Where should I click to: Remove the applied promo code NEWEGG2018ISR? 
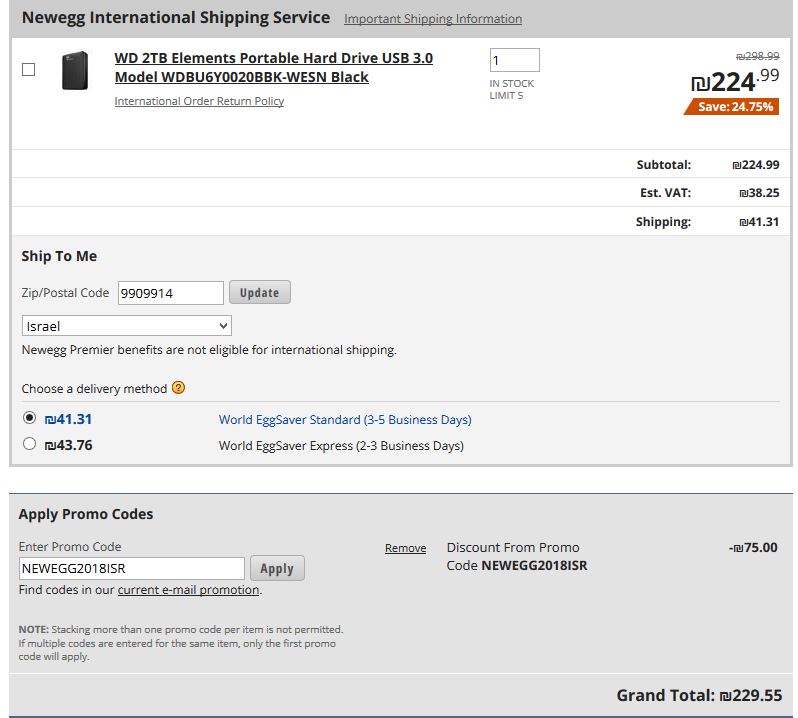click(405, 548)
